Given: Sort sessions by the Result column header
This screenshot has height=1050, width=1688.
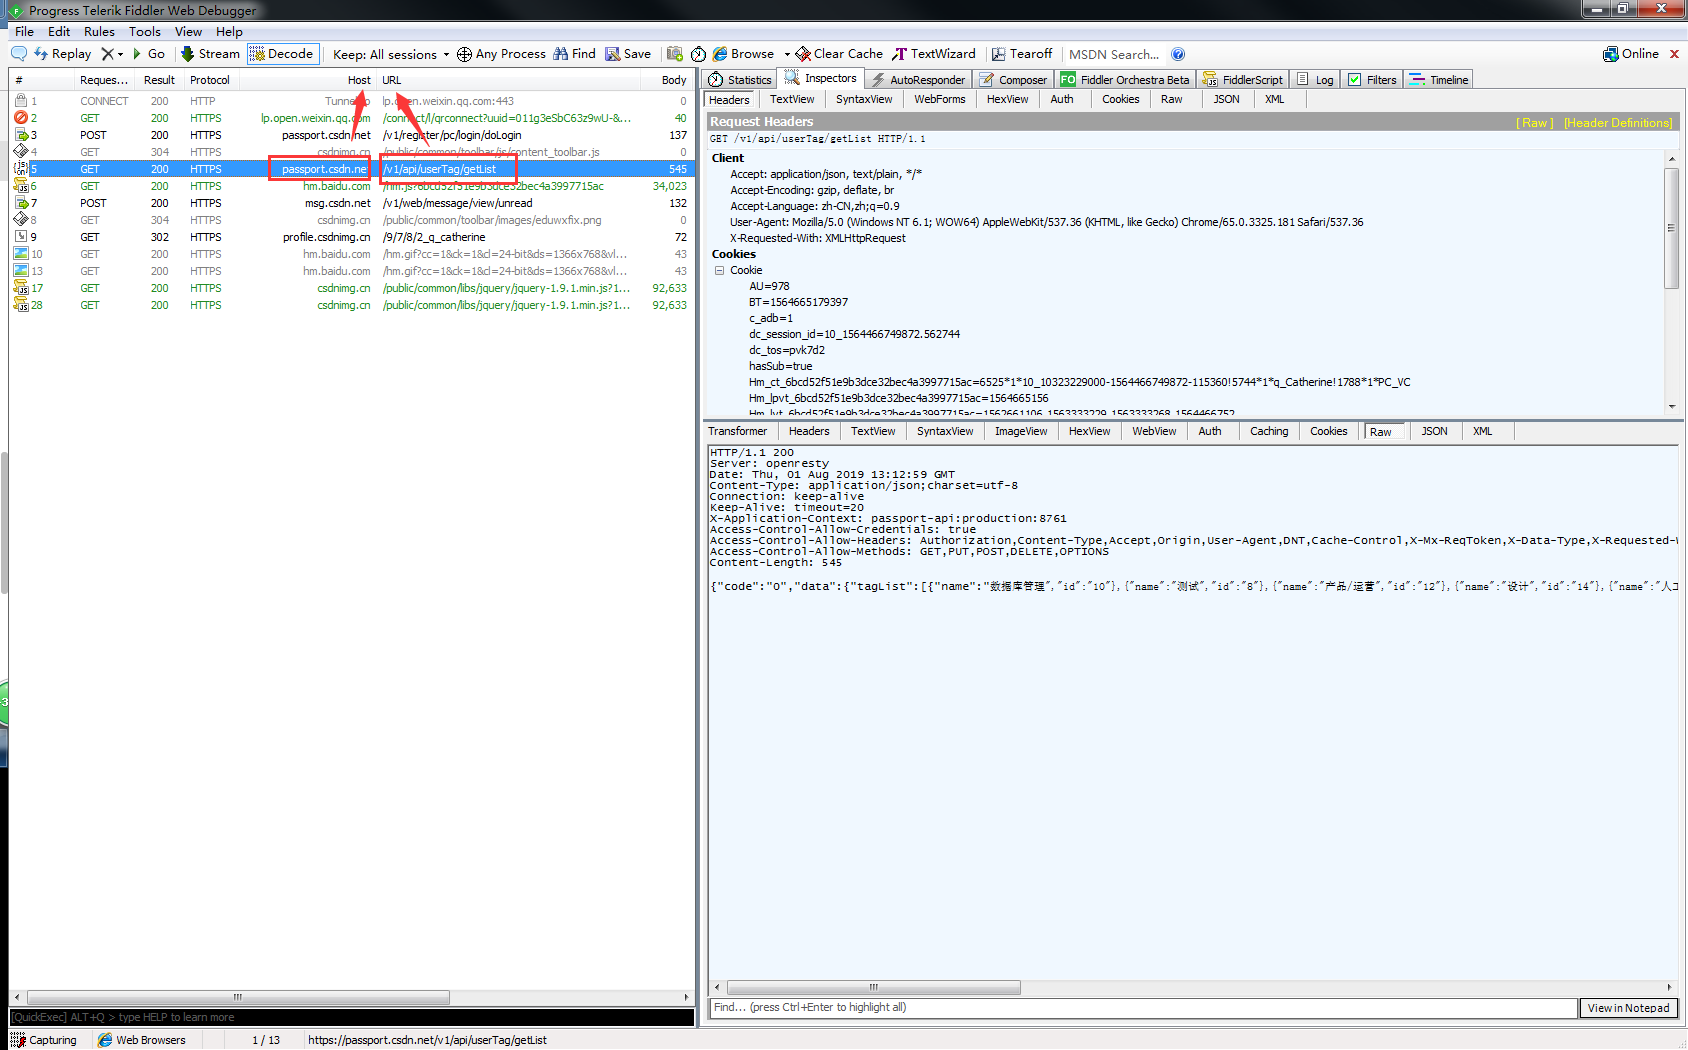Looking at the screenshot, I should click(159, 80).
